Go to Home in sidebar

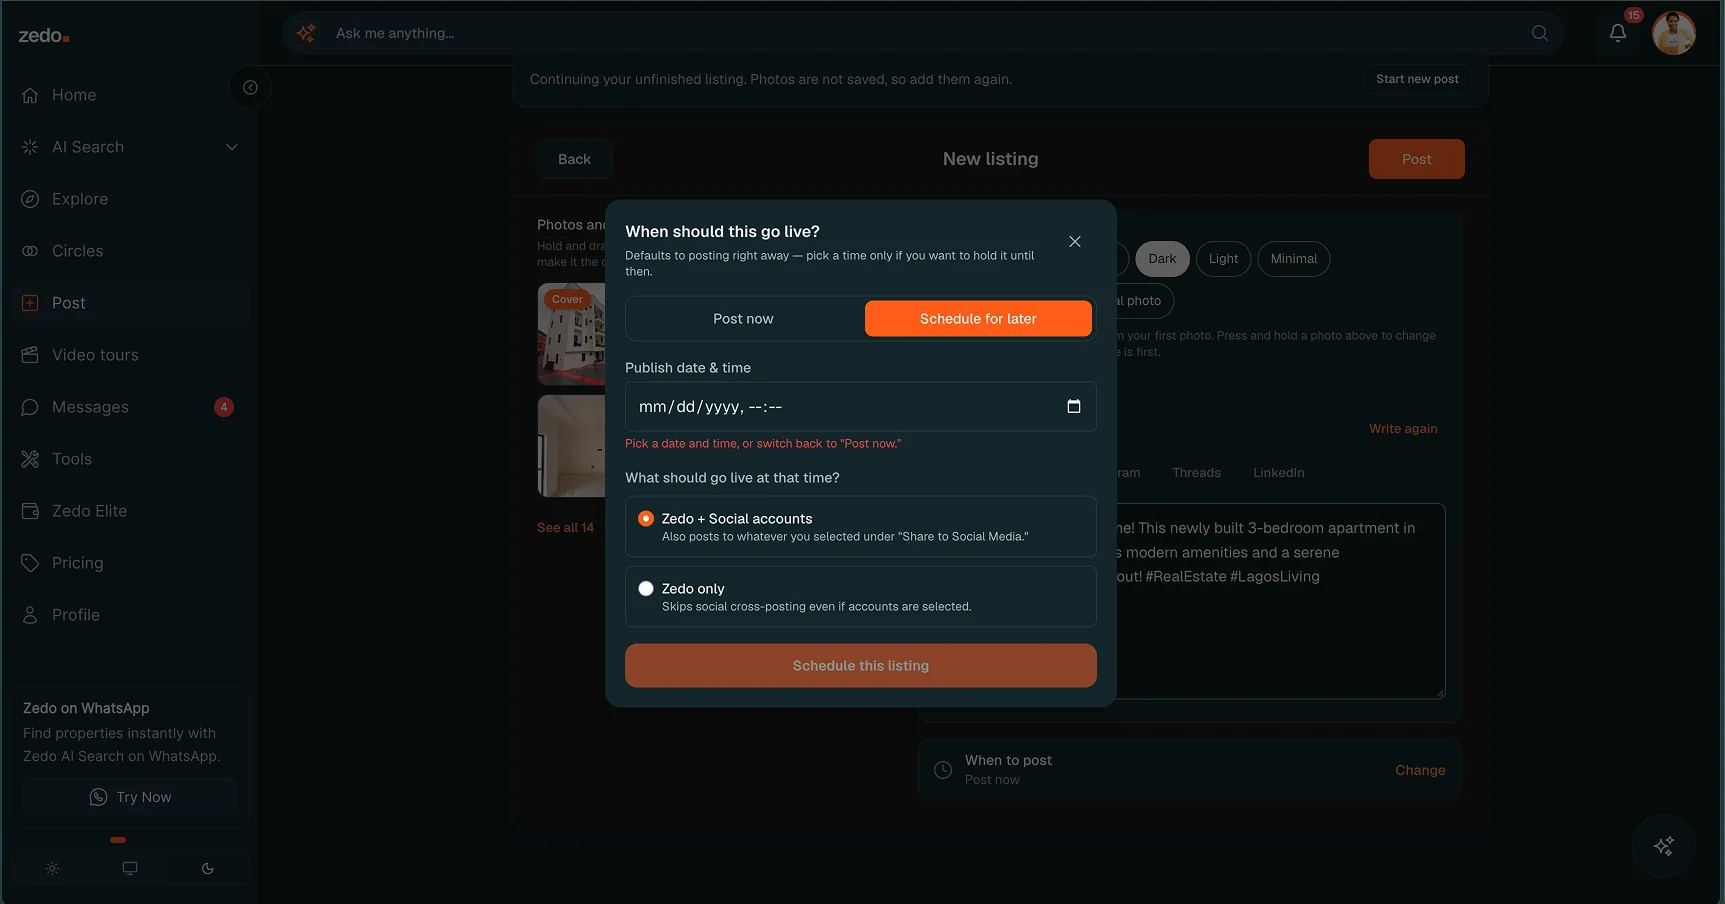(x=130, y=95)
